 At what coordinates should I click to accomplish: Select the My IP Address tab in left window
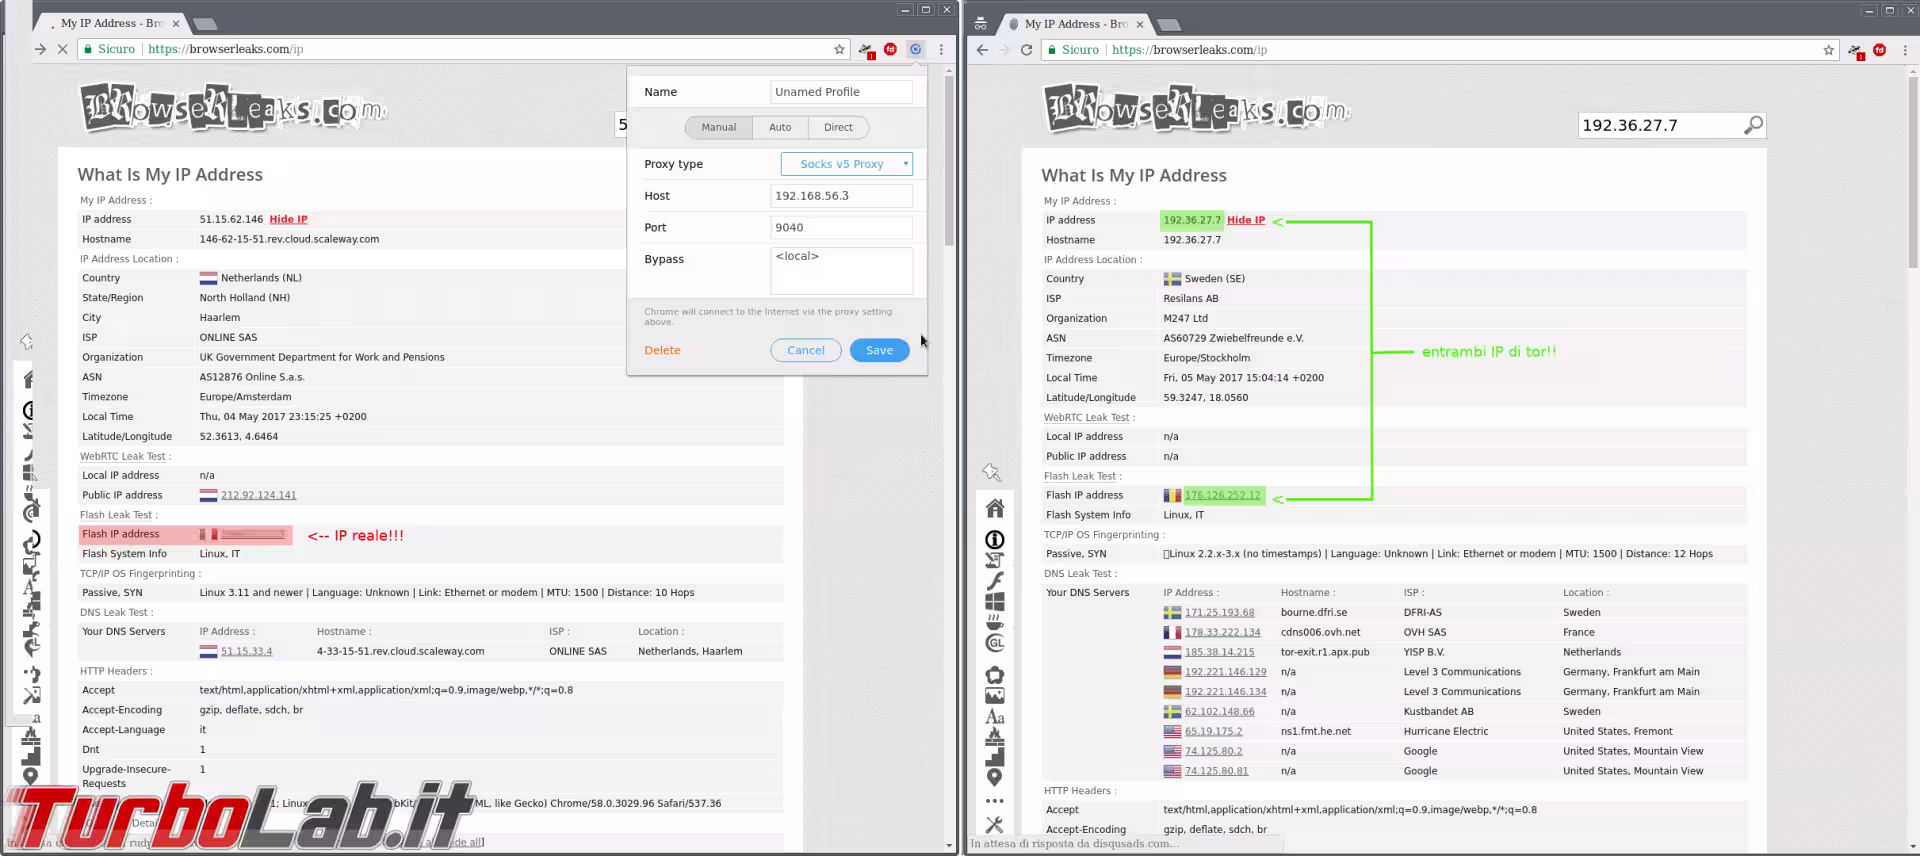112,23
